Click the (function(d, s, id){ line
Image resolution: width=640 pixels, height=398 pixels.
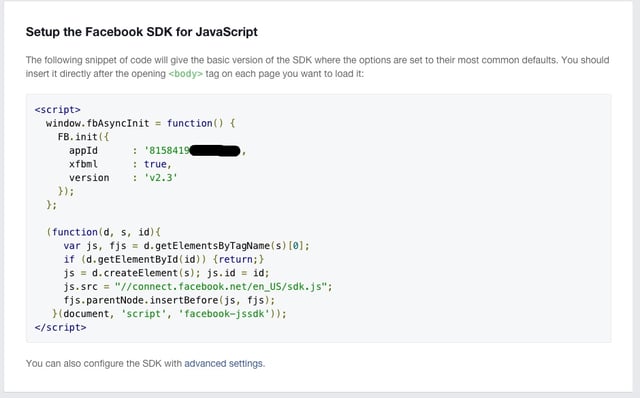[103, 232]
